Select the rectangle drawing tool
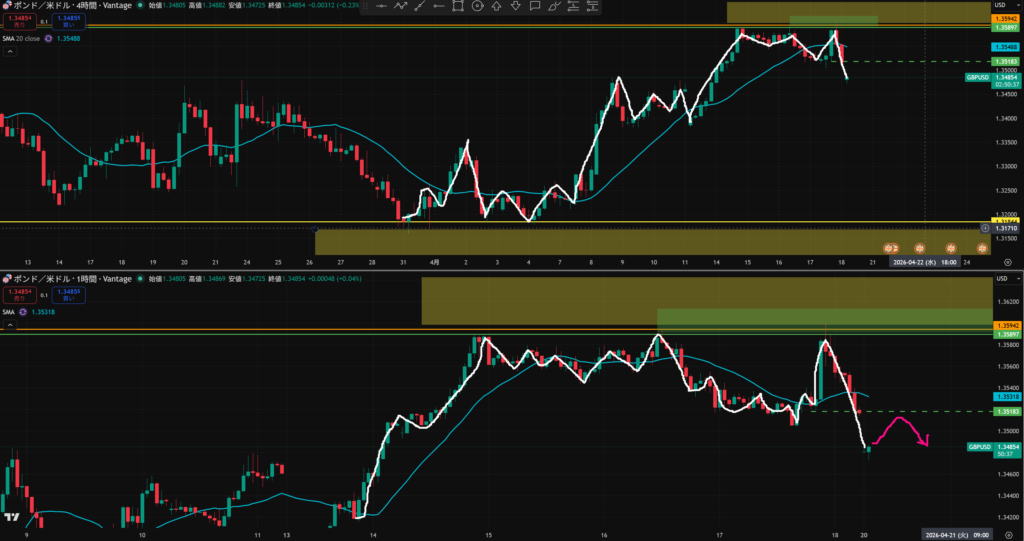This screenshot has height=541, width=1024. [458, 6]
